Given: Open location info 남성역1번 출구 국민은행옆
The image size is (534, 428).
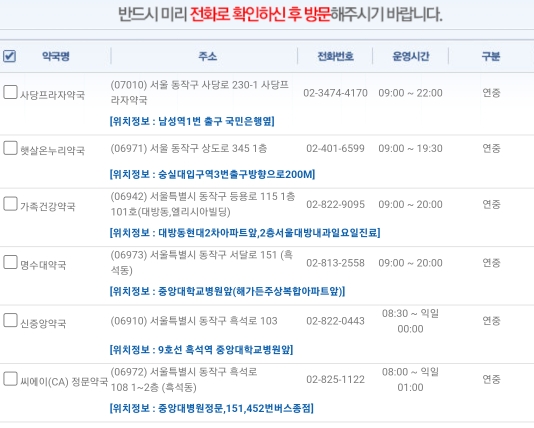Looking at the screenshot, I should pos(192,121).
